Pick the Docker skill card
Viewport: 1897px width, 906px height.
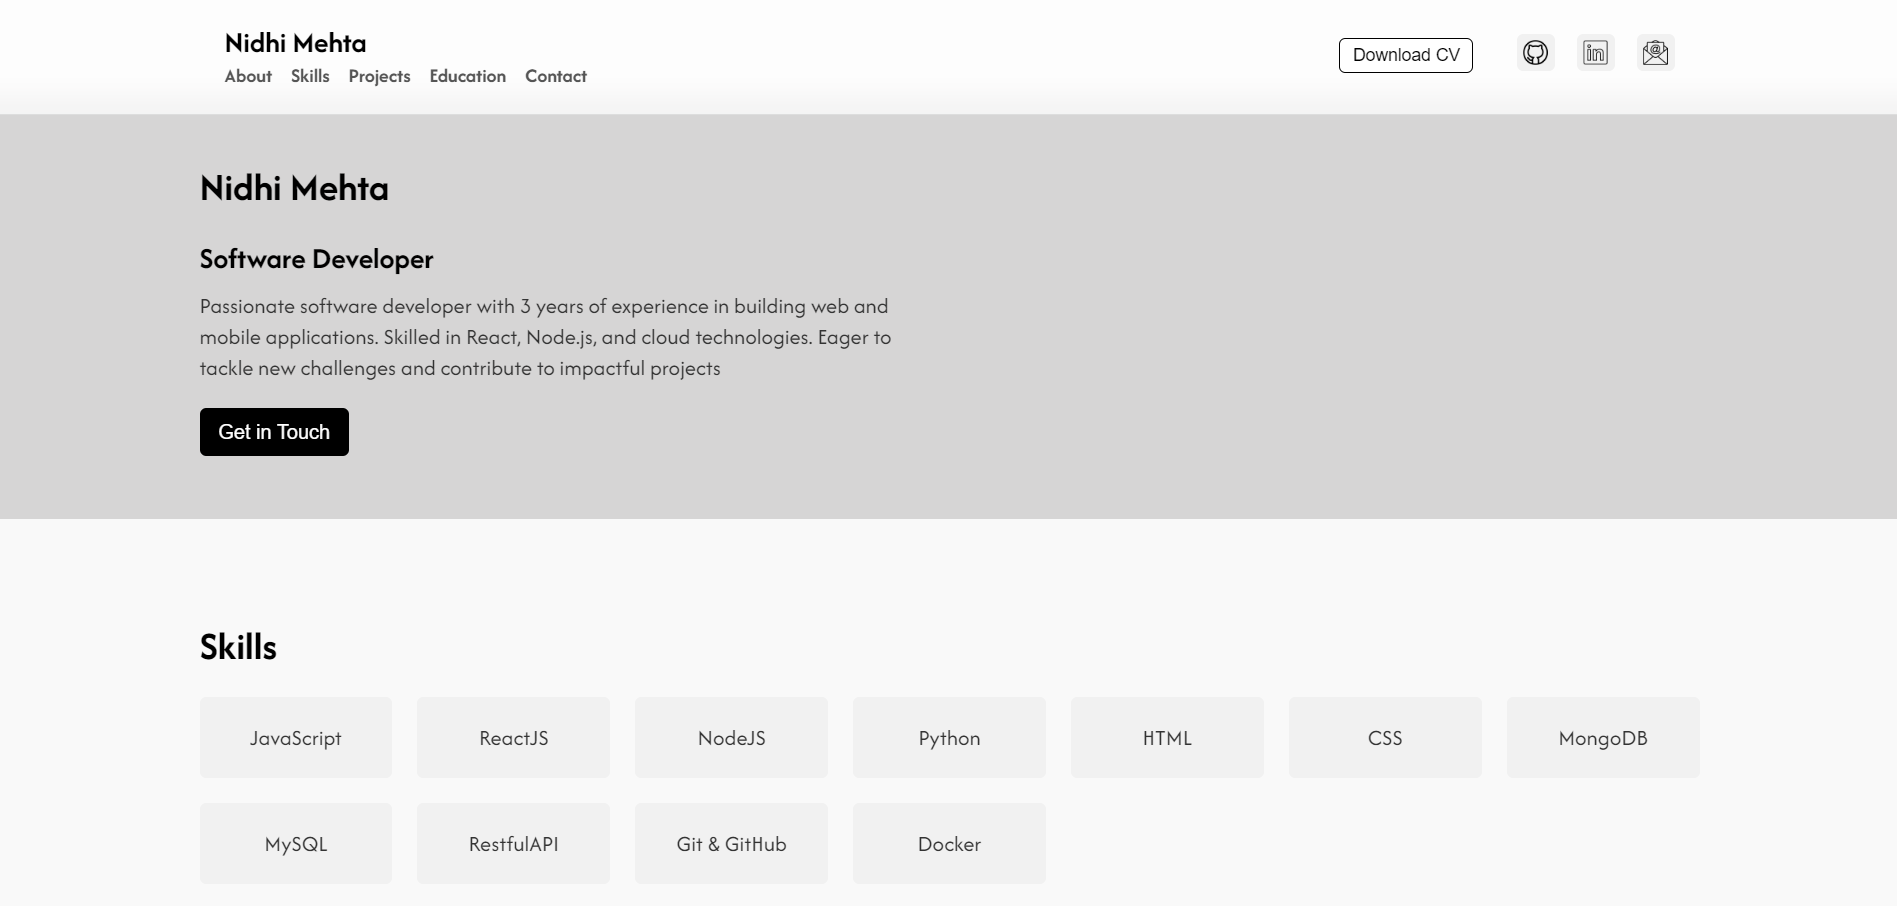pos(949,844)
